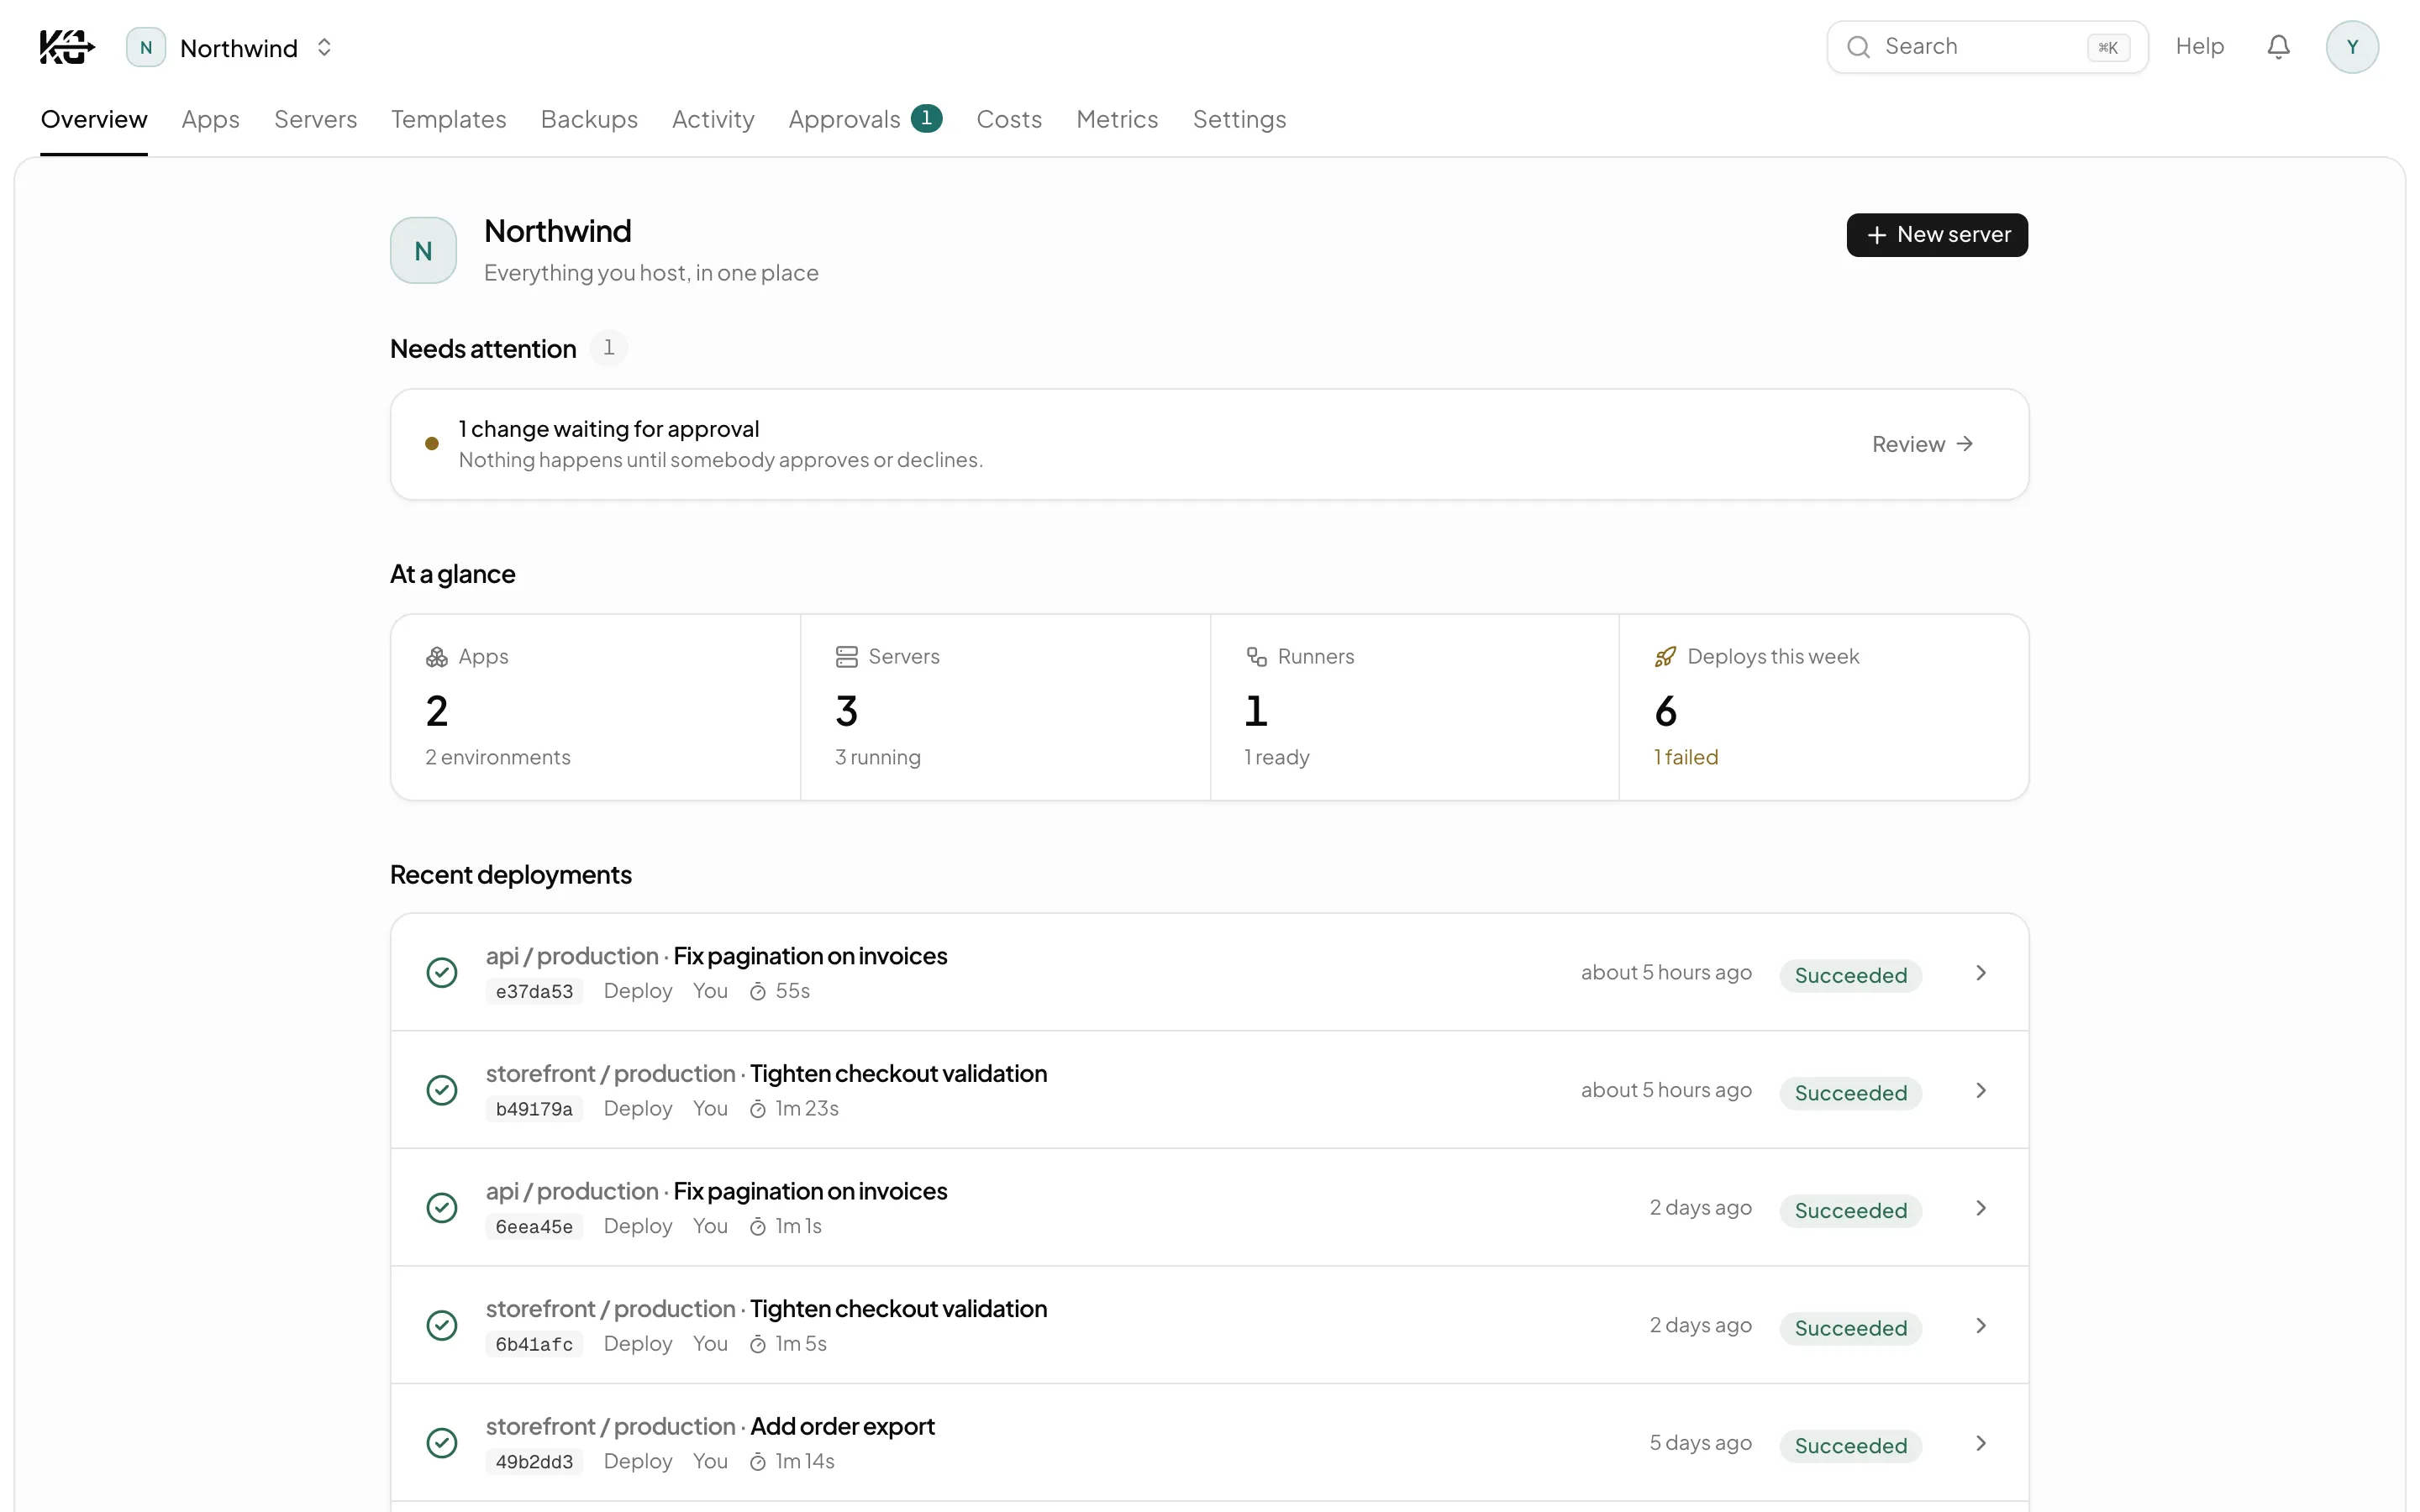Click the success check icon for deployment 49b2dd3
Screen dimensions: 2420x1512
click(442, 1443)
